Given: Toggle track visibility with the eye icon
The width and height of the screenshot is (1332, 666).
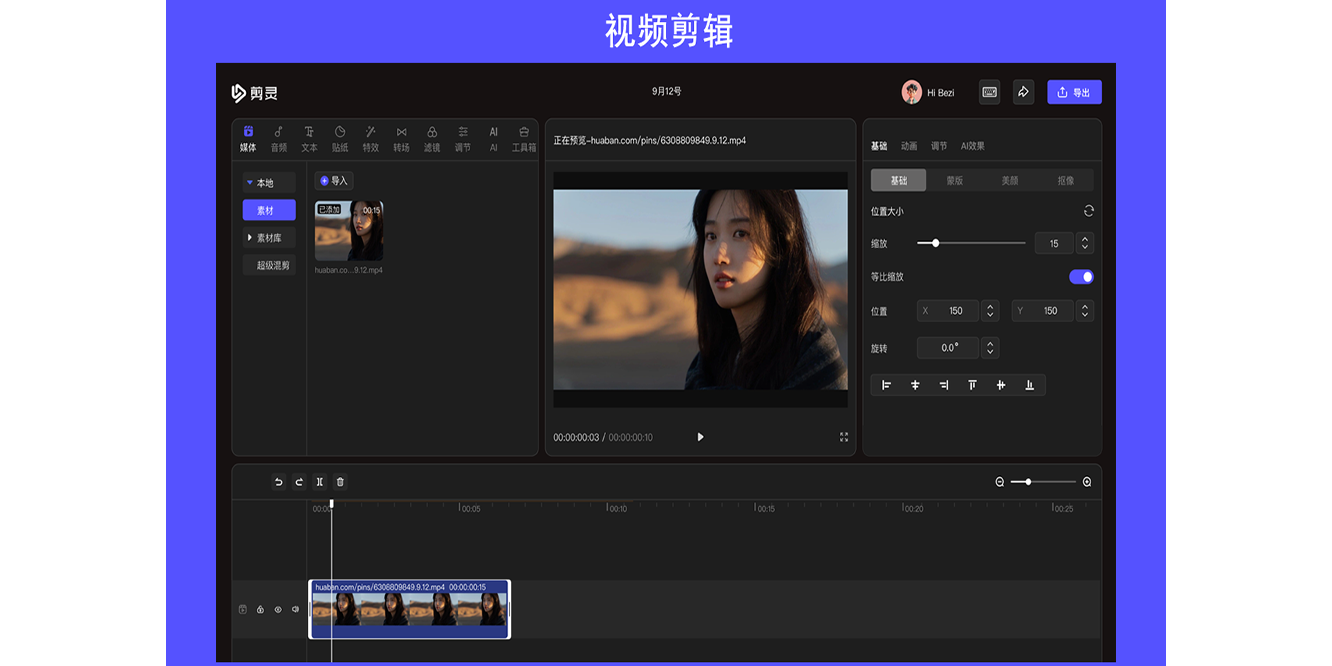Looking at the screenshot, I should point(278,608).
